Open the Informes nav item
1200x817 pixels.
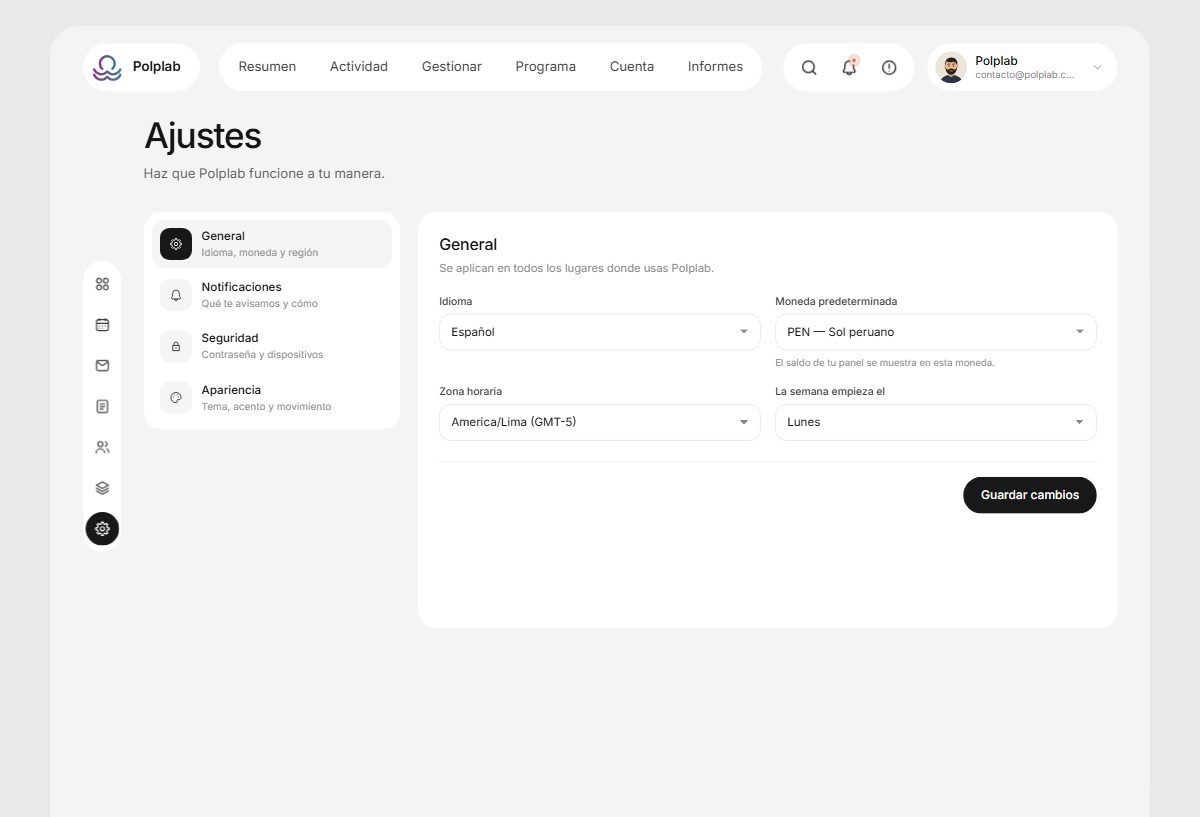point(715,67)
